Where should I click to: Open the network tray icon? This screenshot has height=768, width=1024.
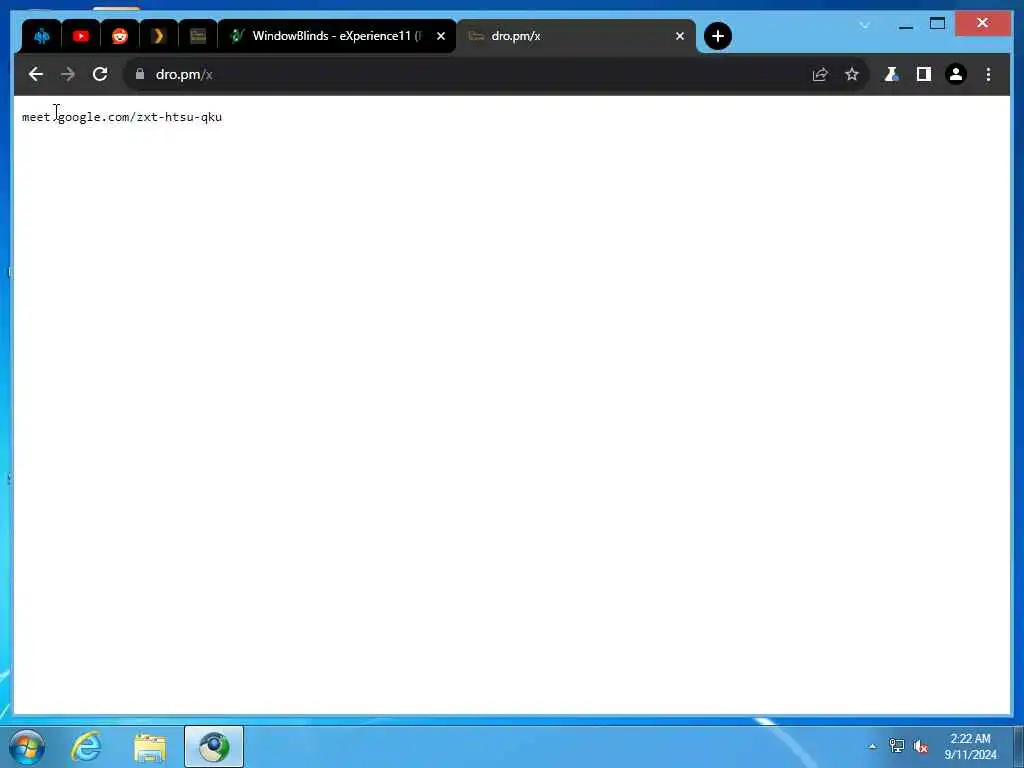pos(897,746)
